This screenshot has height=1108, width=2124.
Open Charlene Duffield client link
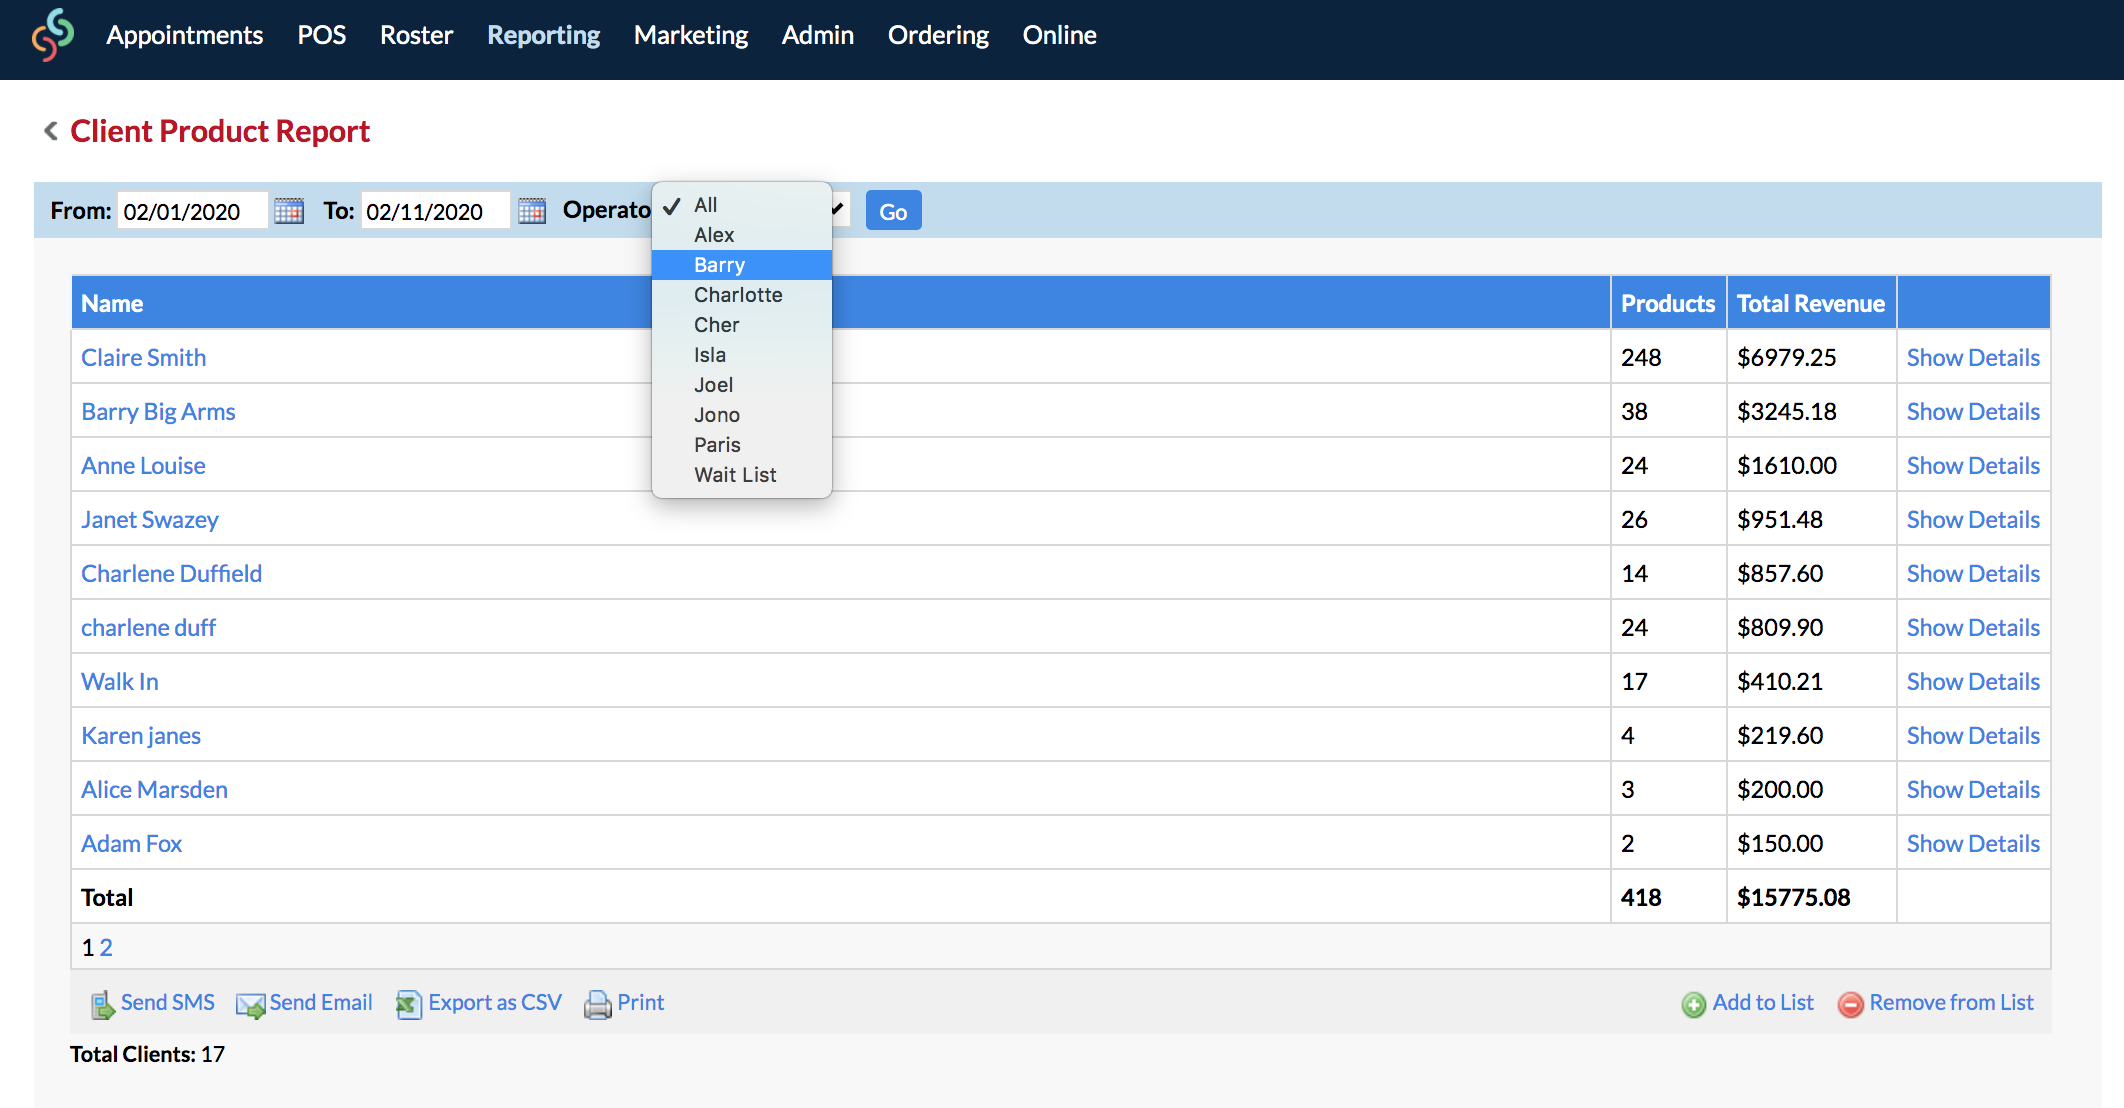171,574
